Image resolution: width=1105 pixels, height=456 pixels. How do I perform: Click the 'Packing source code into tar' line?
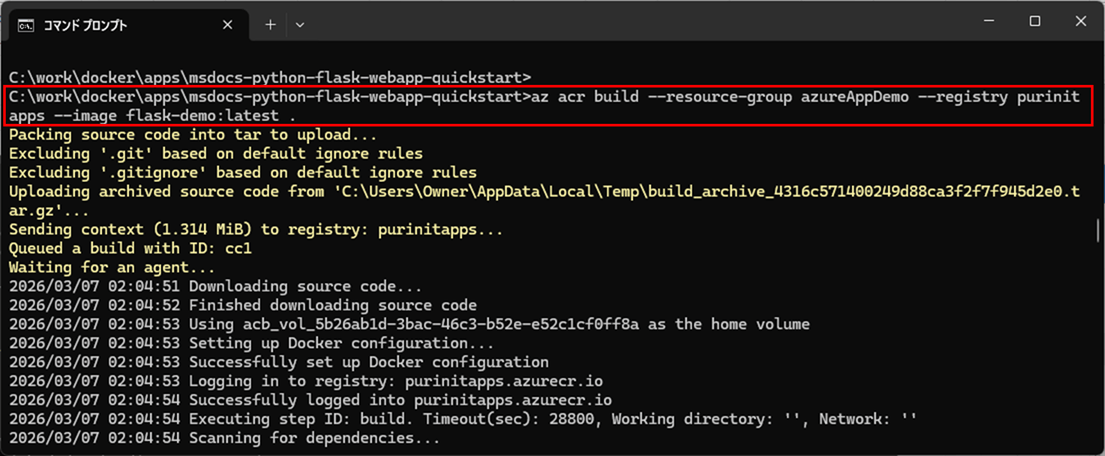click(193, 135)
